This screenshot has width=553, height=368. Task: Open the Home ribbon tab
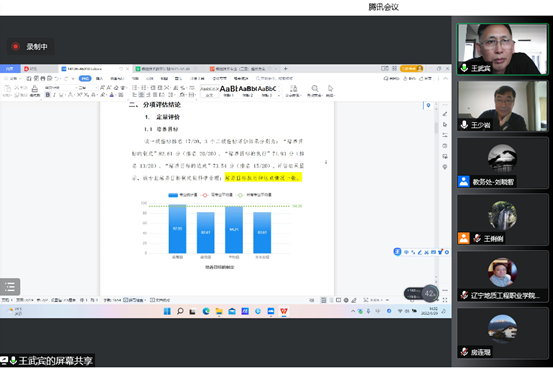85,78
